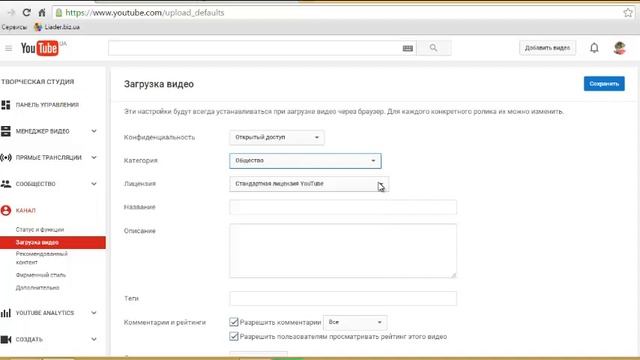
Task: Open the on-screen keyboard icon in search
Action: (407, 48)
